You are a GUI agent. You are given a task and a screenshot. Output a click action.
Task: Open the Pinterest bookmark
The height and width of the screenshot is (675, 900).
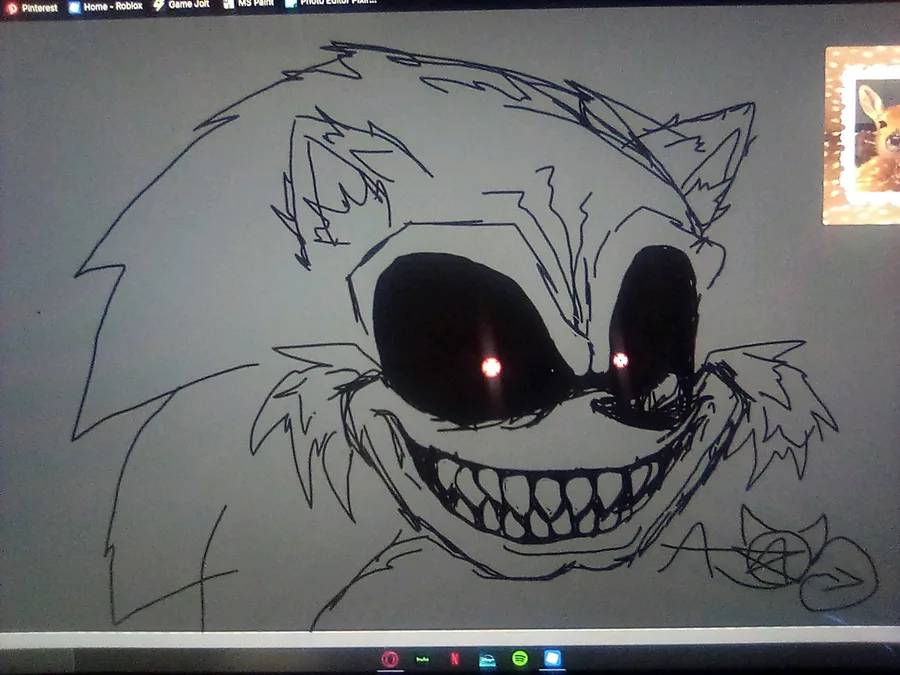pos(32,8)
